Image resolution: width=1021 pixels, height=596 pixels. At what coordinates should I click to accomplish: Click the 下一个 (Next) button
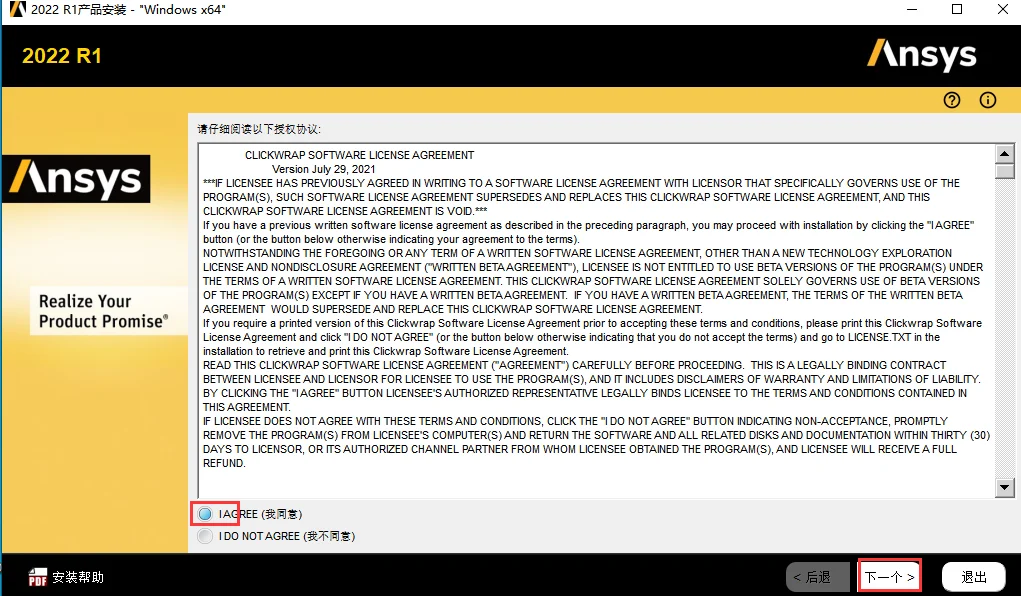click(x=889, y=576)
